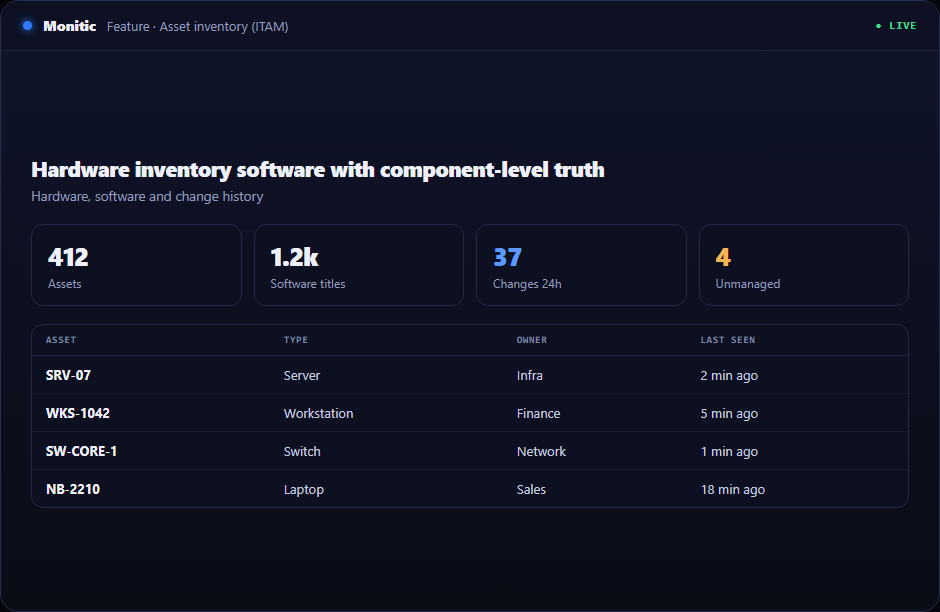940x612 pixels.
Task: Select asset SRV-07 in the table
Action: [x=68, y=375]
